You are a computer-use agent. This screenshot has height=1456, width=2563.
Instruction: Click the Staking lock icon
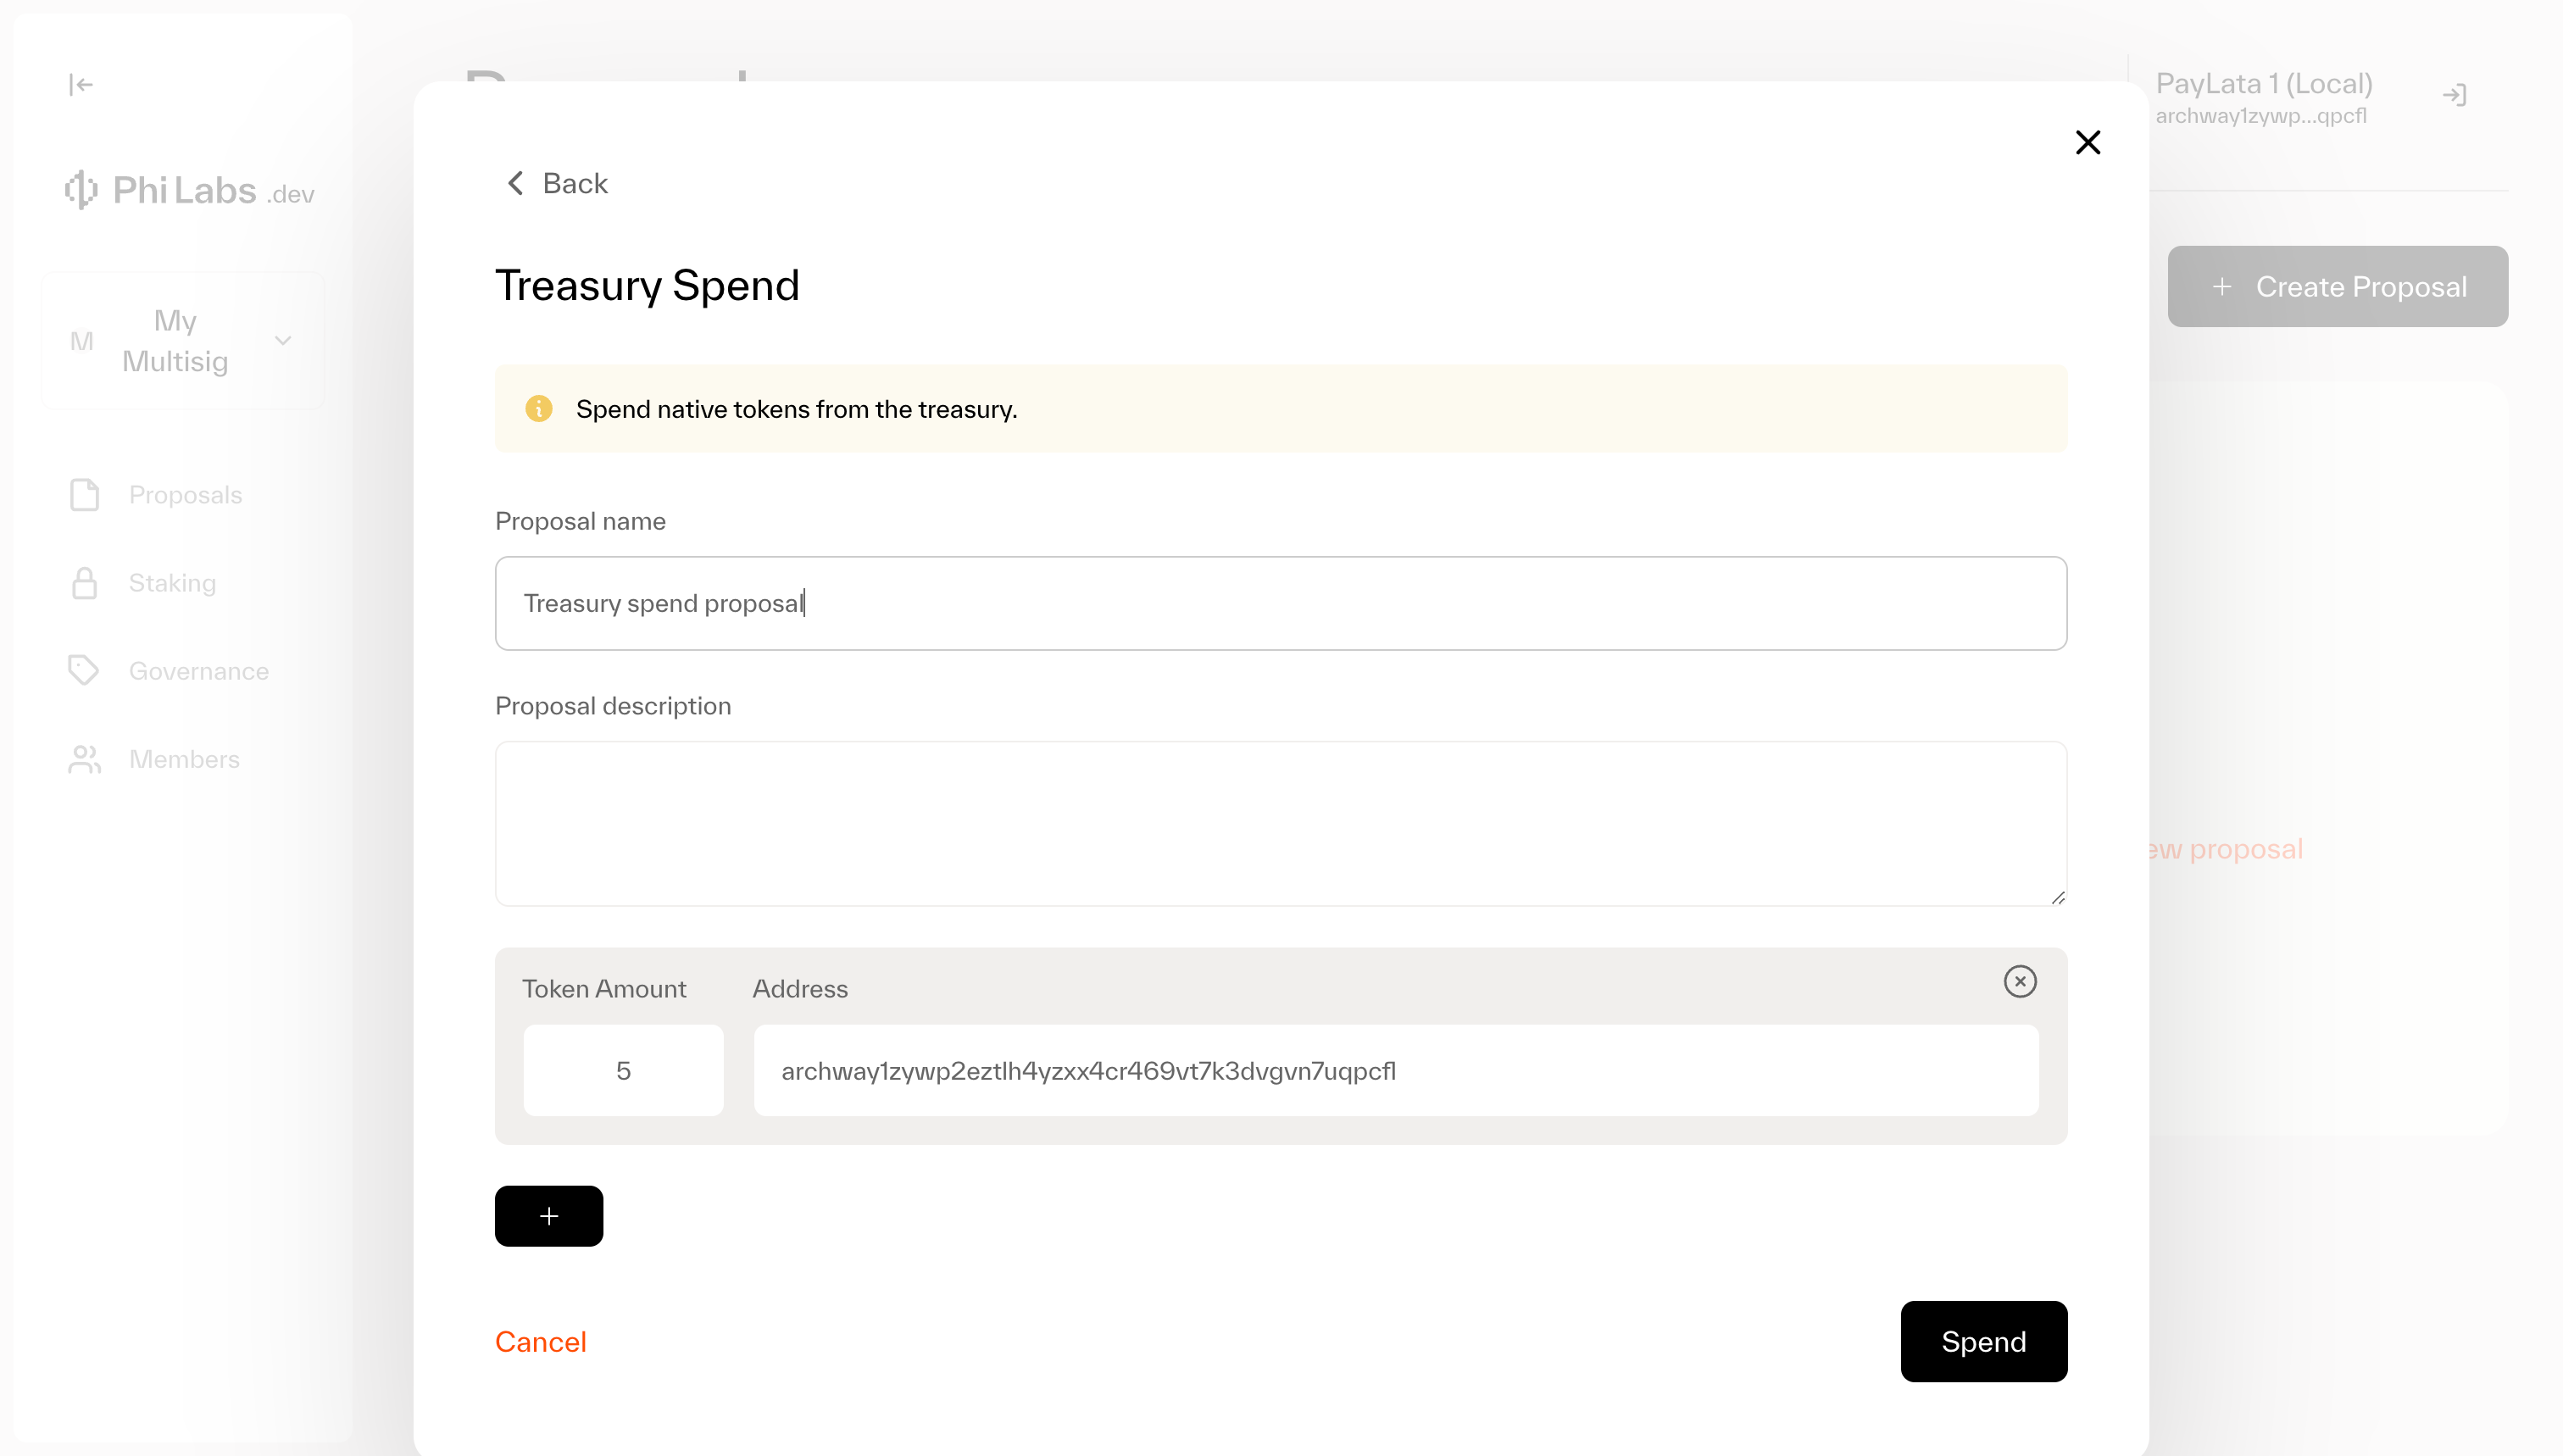click(x=84, y=583)
